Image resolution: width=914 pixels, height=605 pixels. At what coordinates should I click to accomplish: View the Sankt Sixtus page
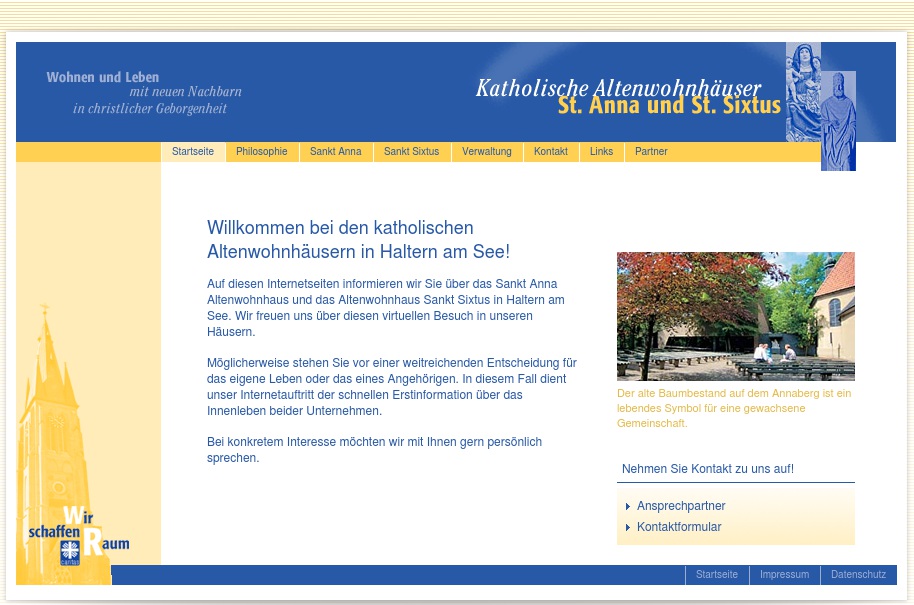[x=411, y=151]
